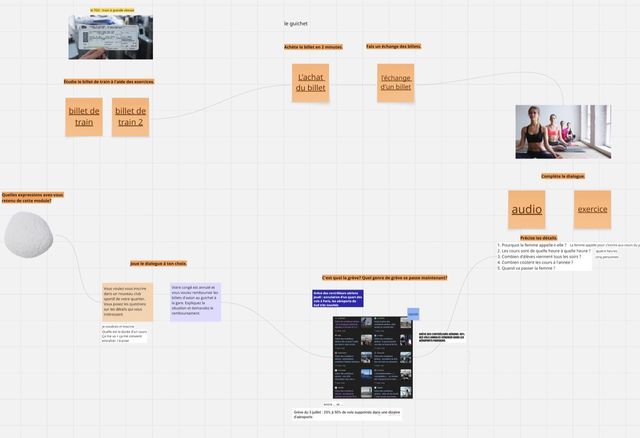640x438 pixels.
Task: Open the "billet de train 2" link
Action: [130, 117]
